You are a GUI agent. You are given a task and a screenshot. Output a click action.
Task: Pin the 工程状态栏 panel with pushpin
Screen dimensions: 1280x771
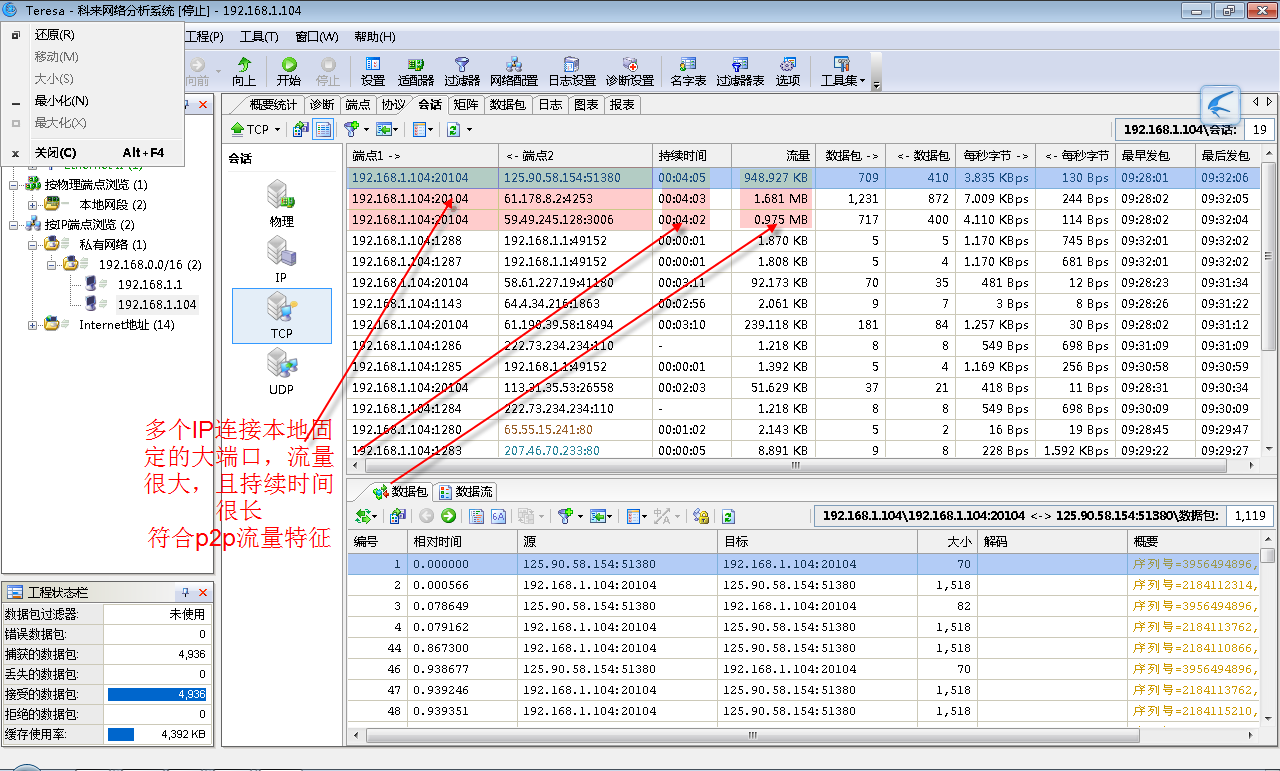(x=185, y=592)
